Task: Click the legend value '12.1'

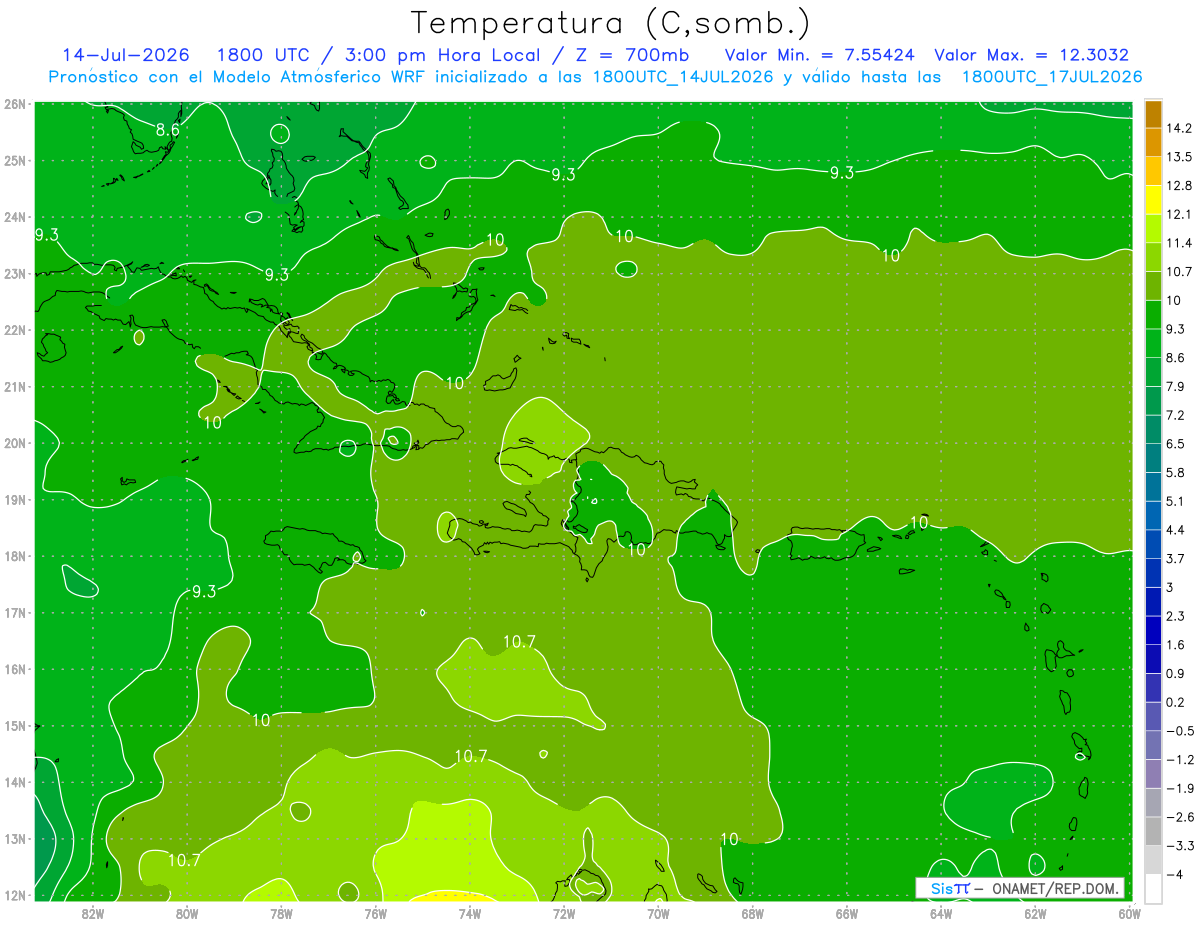Action: (1178, 214)
